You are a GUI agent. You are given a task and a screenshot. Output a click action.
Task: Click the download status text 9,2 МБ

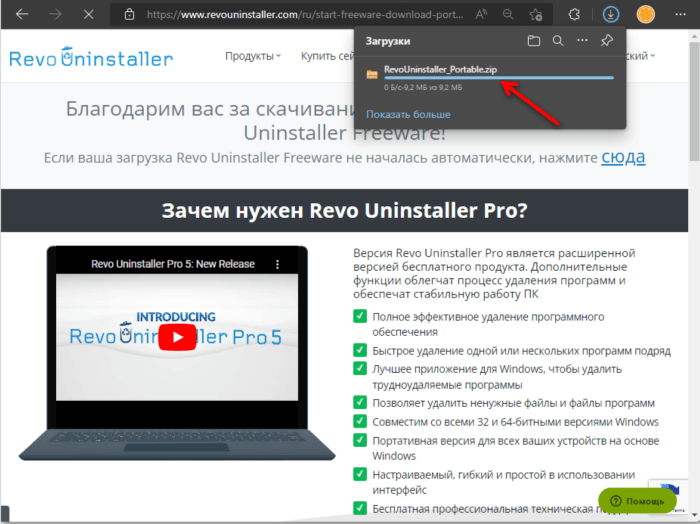click(x=423, y=87)
